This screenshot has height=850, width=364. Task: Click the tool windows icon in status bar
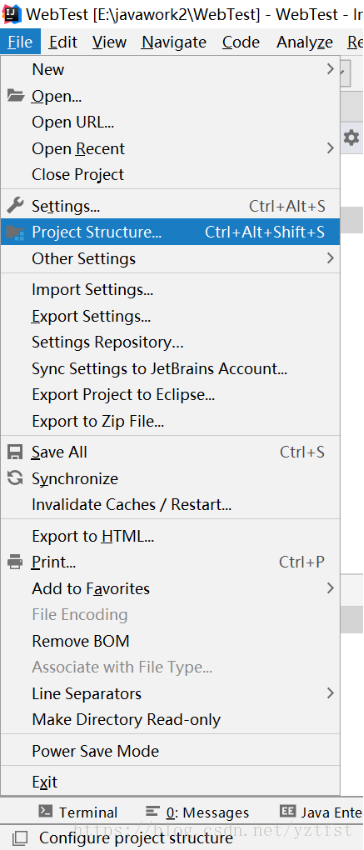(x=20, y=838)
